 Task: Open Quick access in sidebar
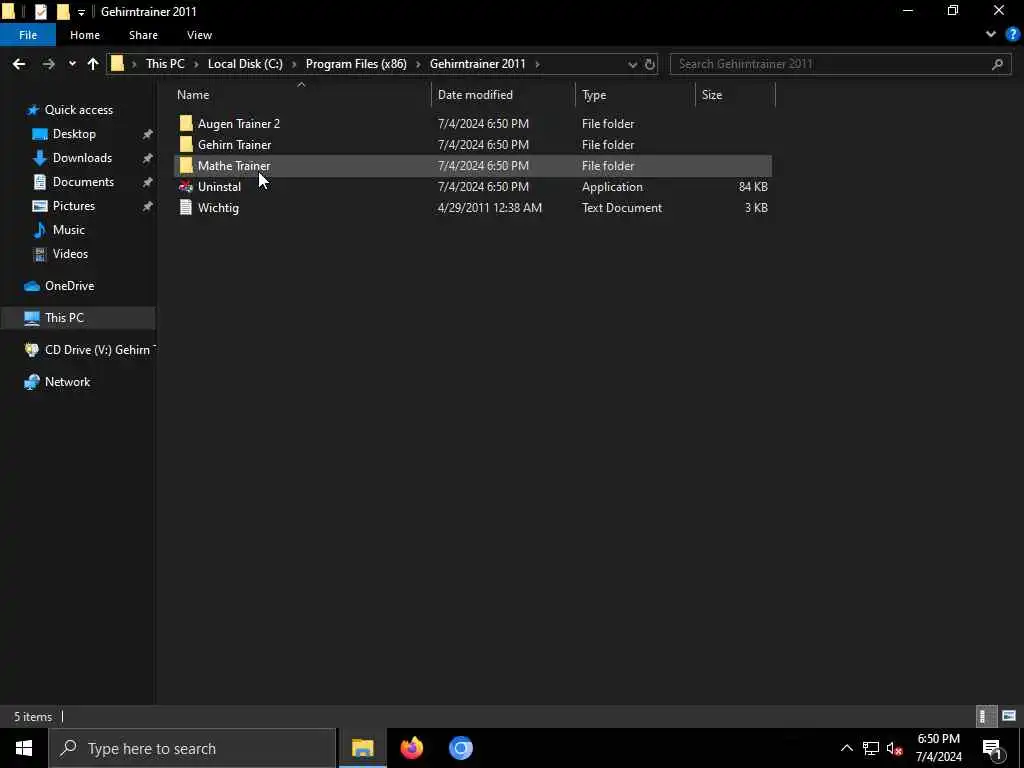tap(78, 110)
